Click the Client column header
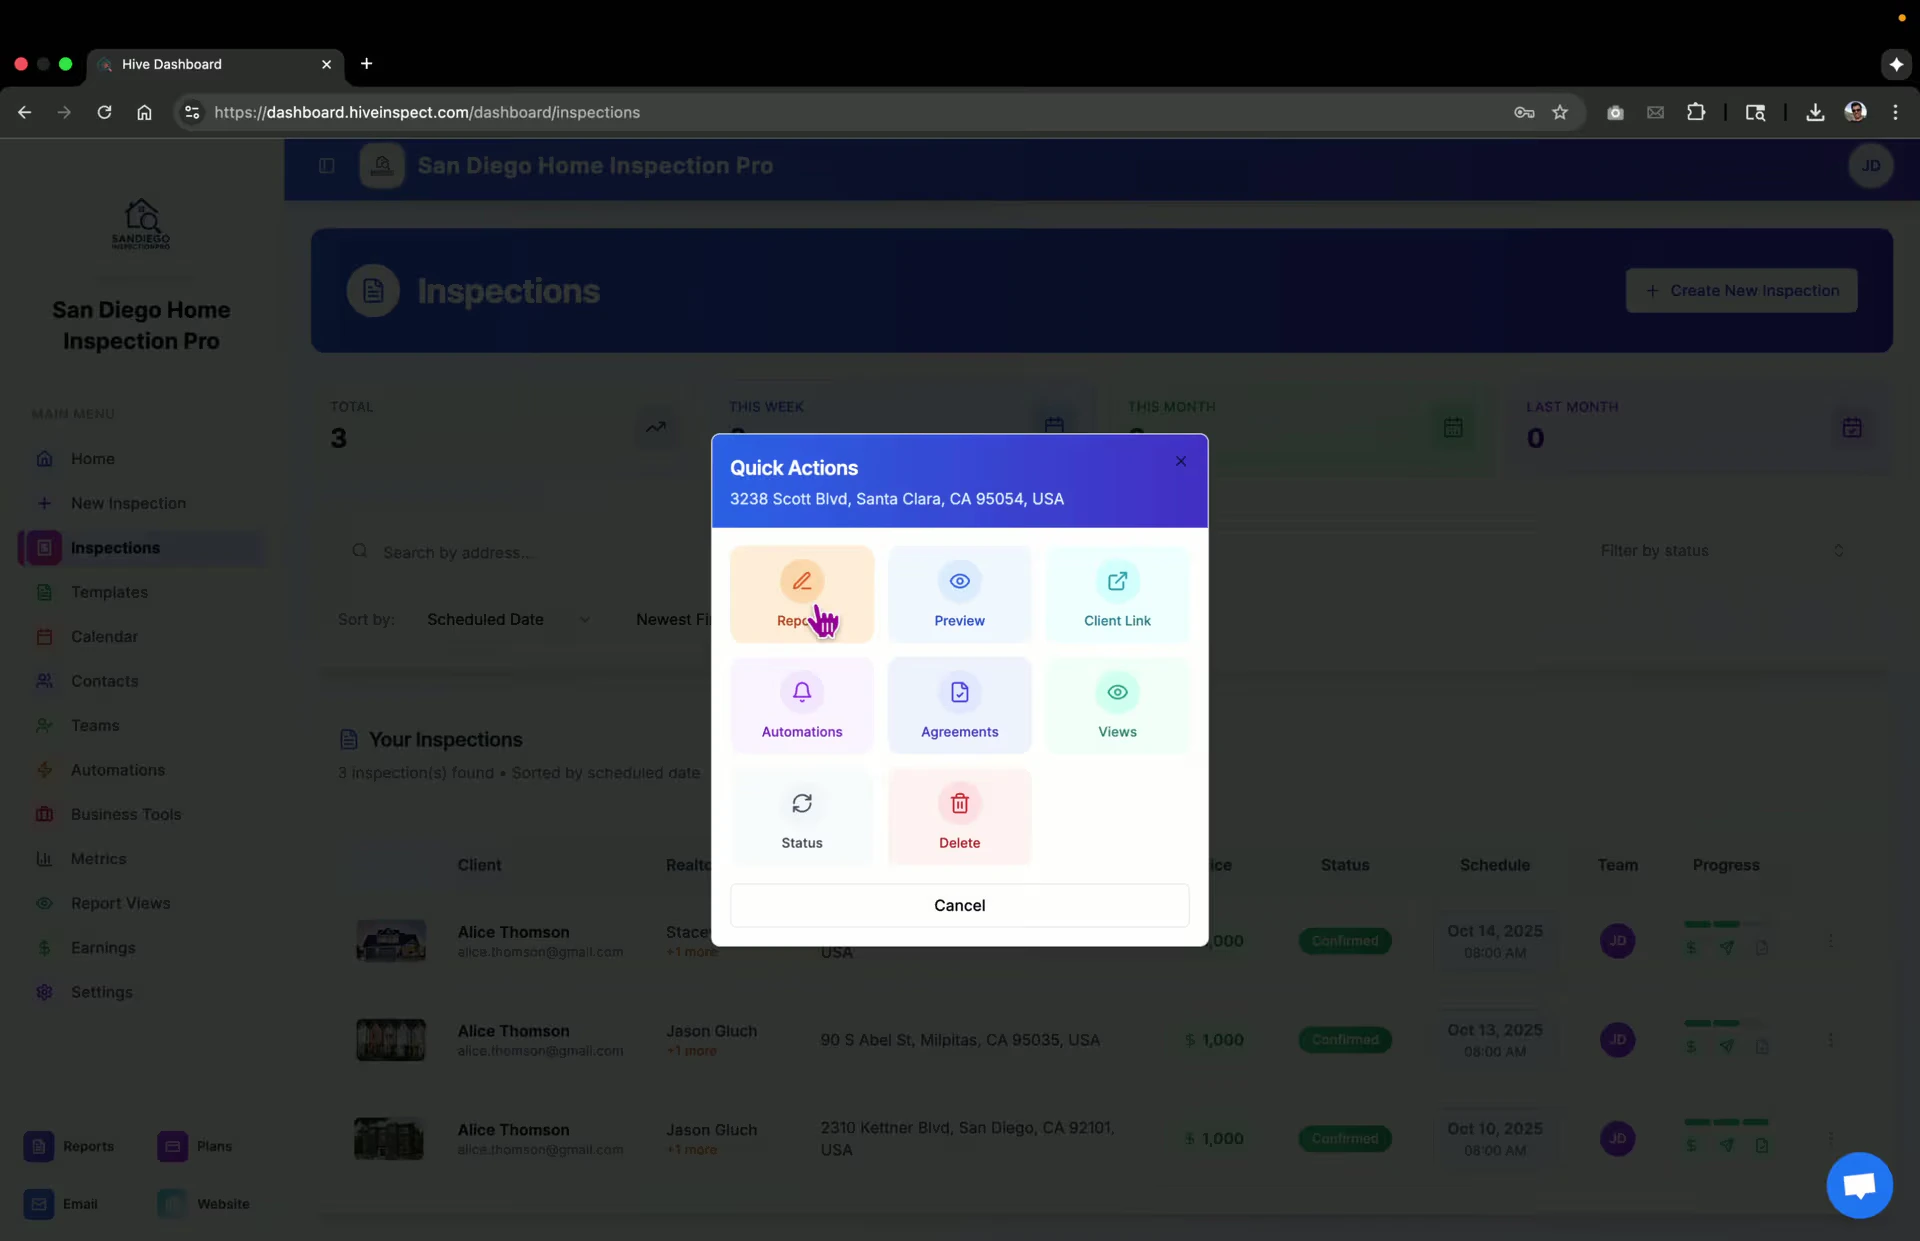This screenshot has height=1241, width=1920. (480, 865)
